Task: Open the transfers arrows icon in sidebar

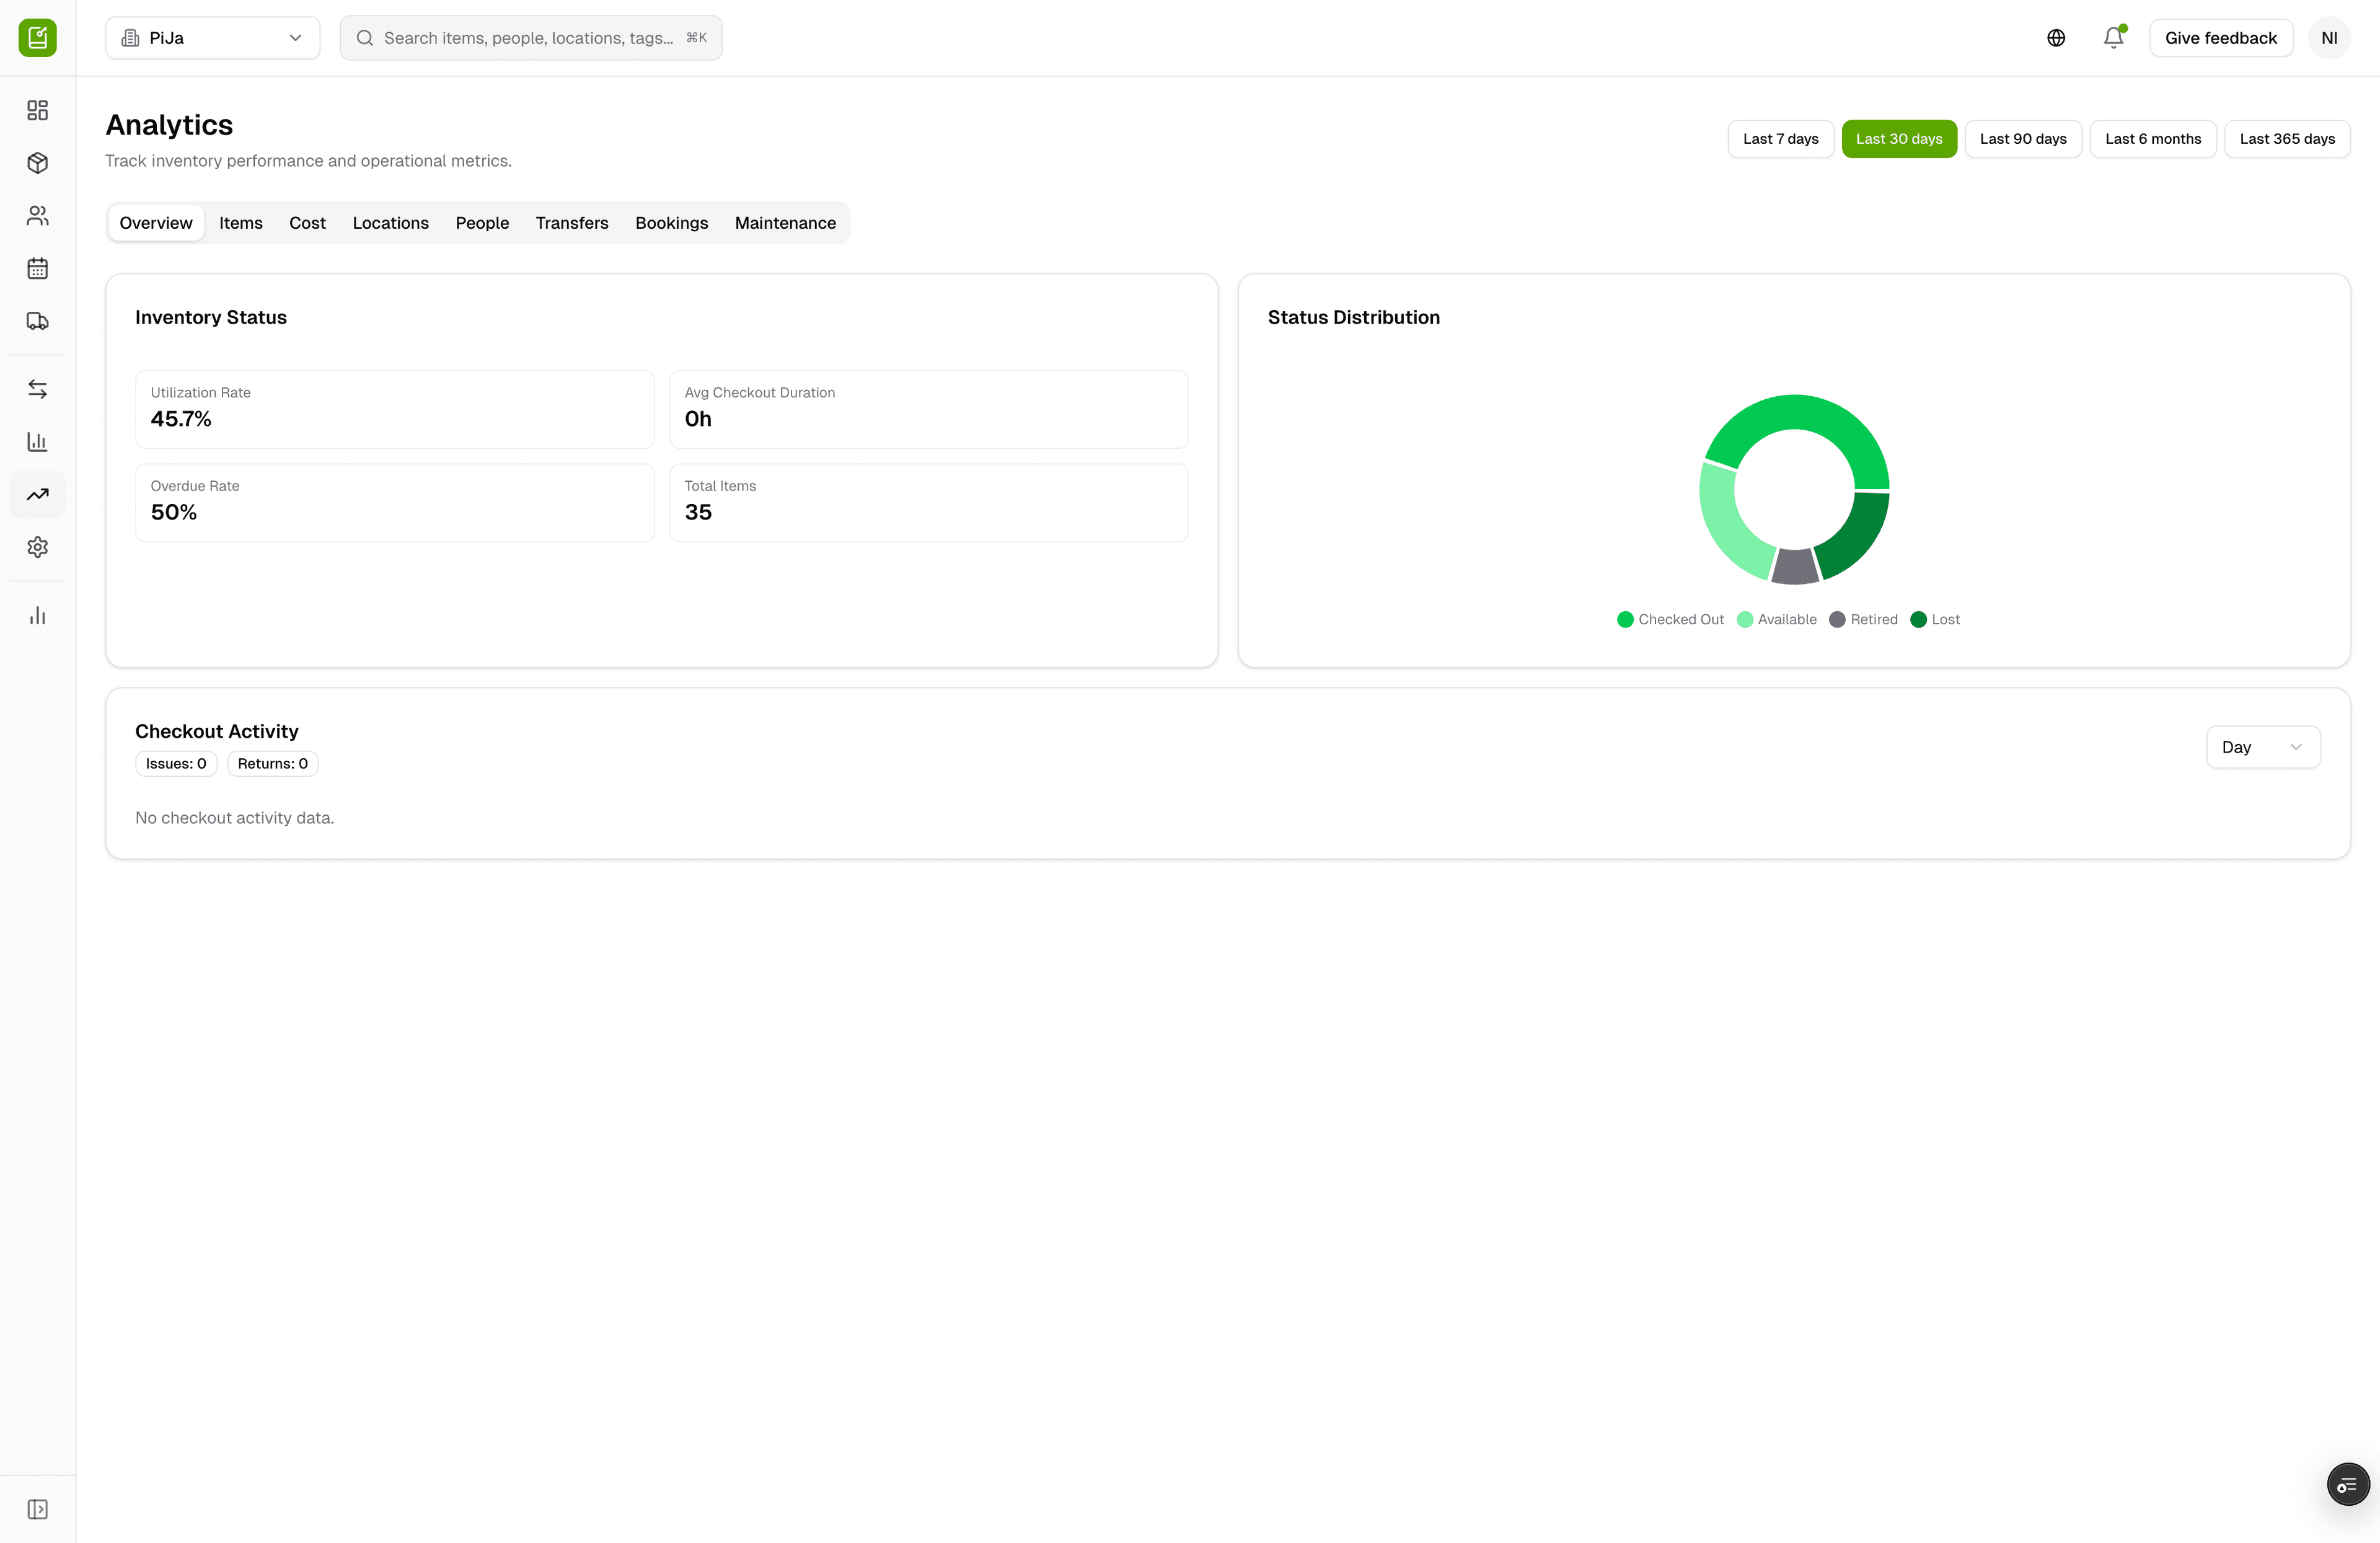Action: click(x=38, y=389)
